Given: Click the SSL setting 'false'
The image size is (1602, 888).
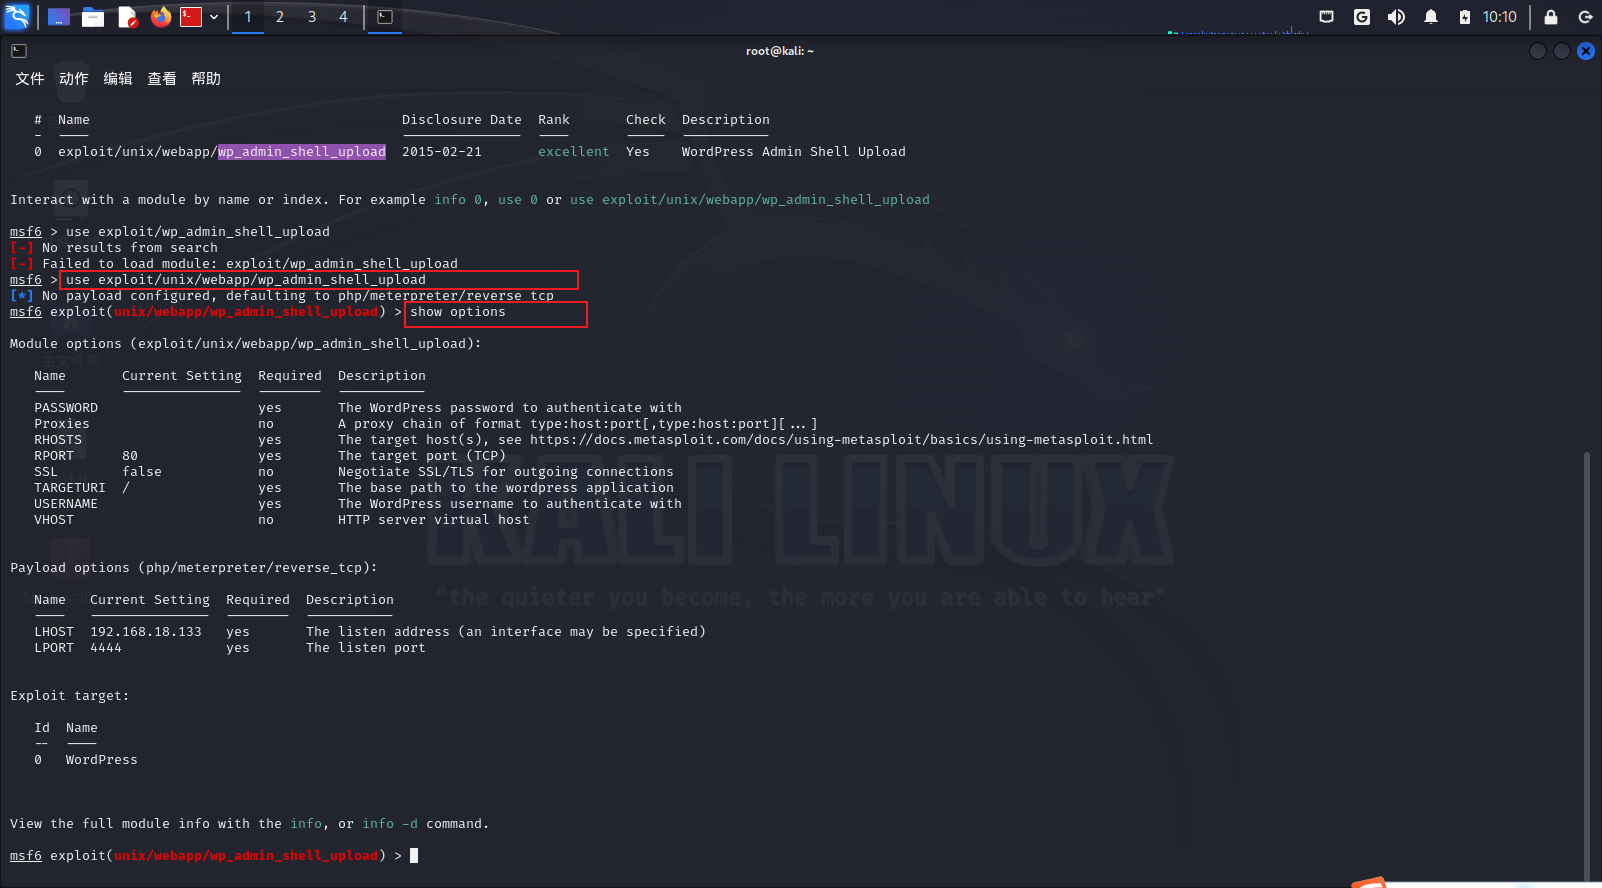Looking at the screenshot, I should (x=142, y=472).
